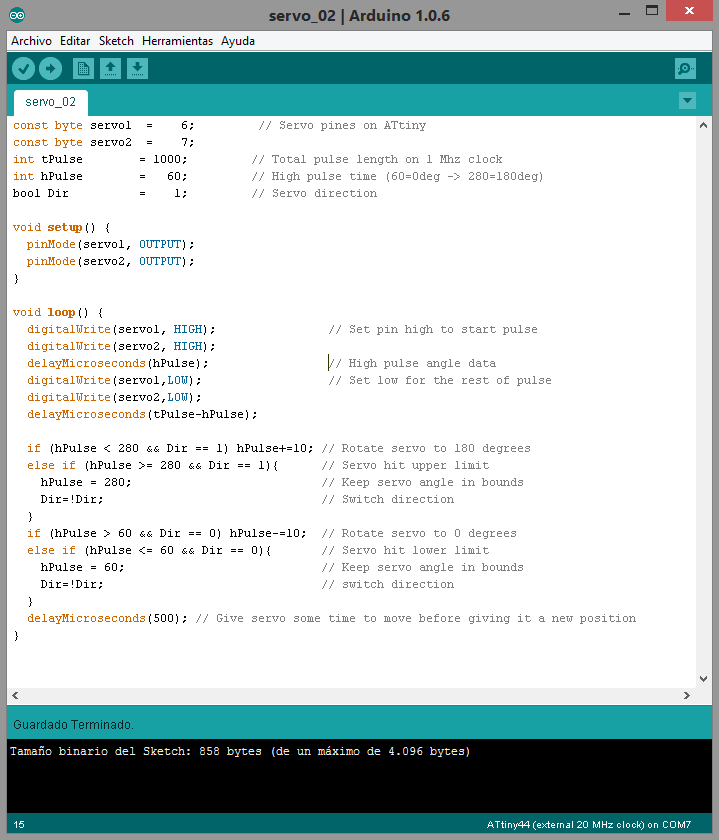Click the editor scroll up arrow
719x840 pixels.
[x=703, y=125]
